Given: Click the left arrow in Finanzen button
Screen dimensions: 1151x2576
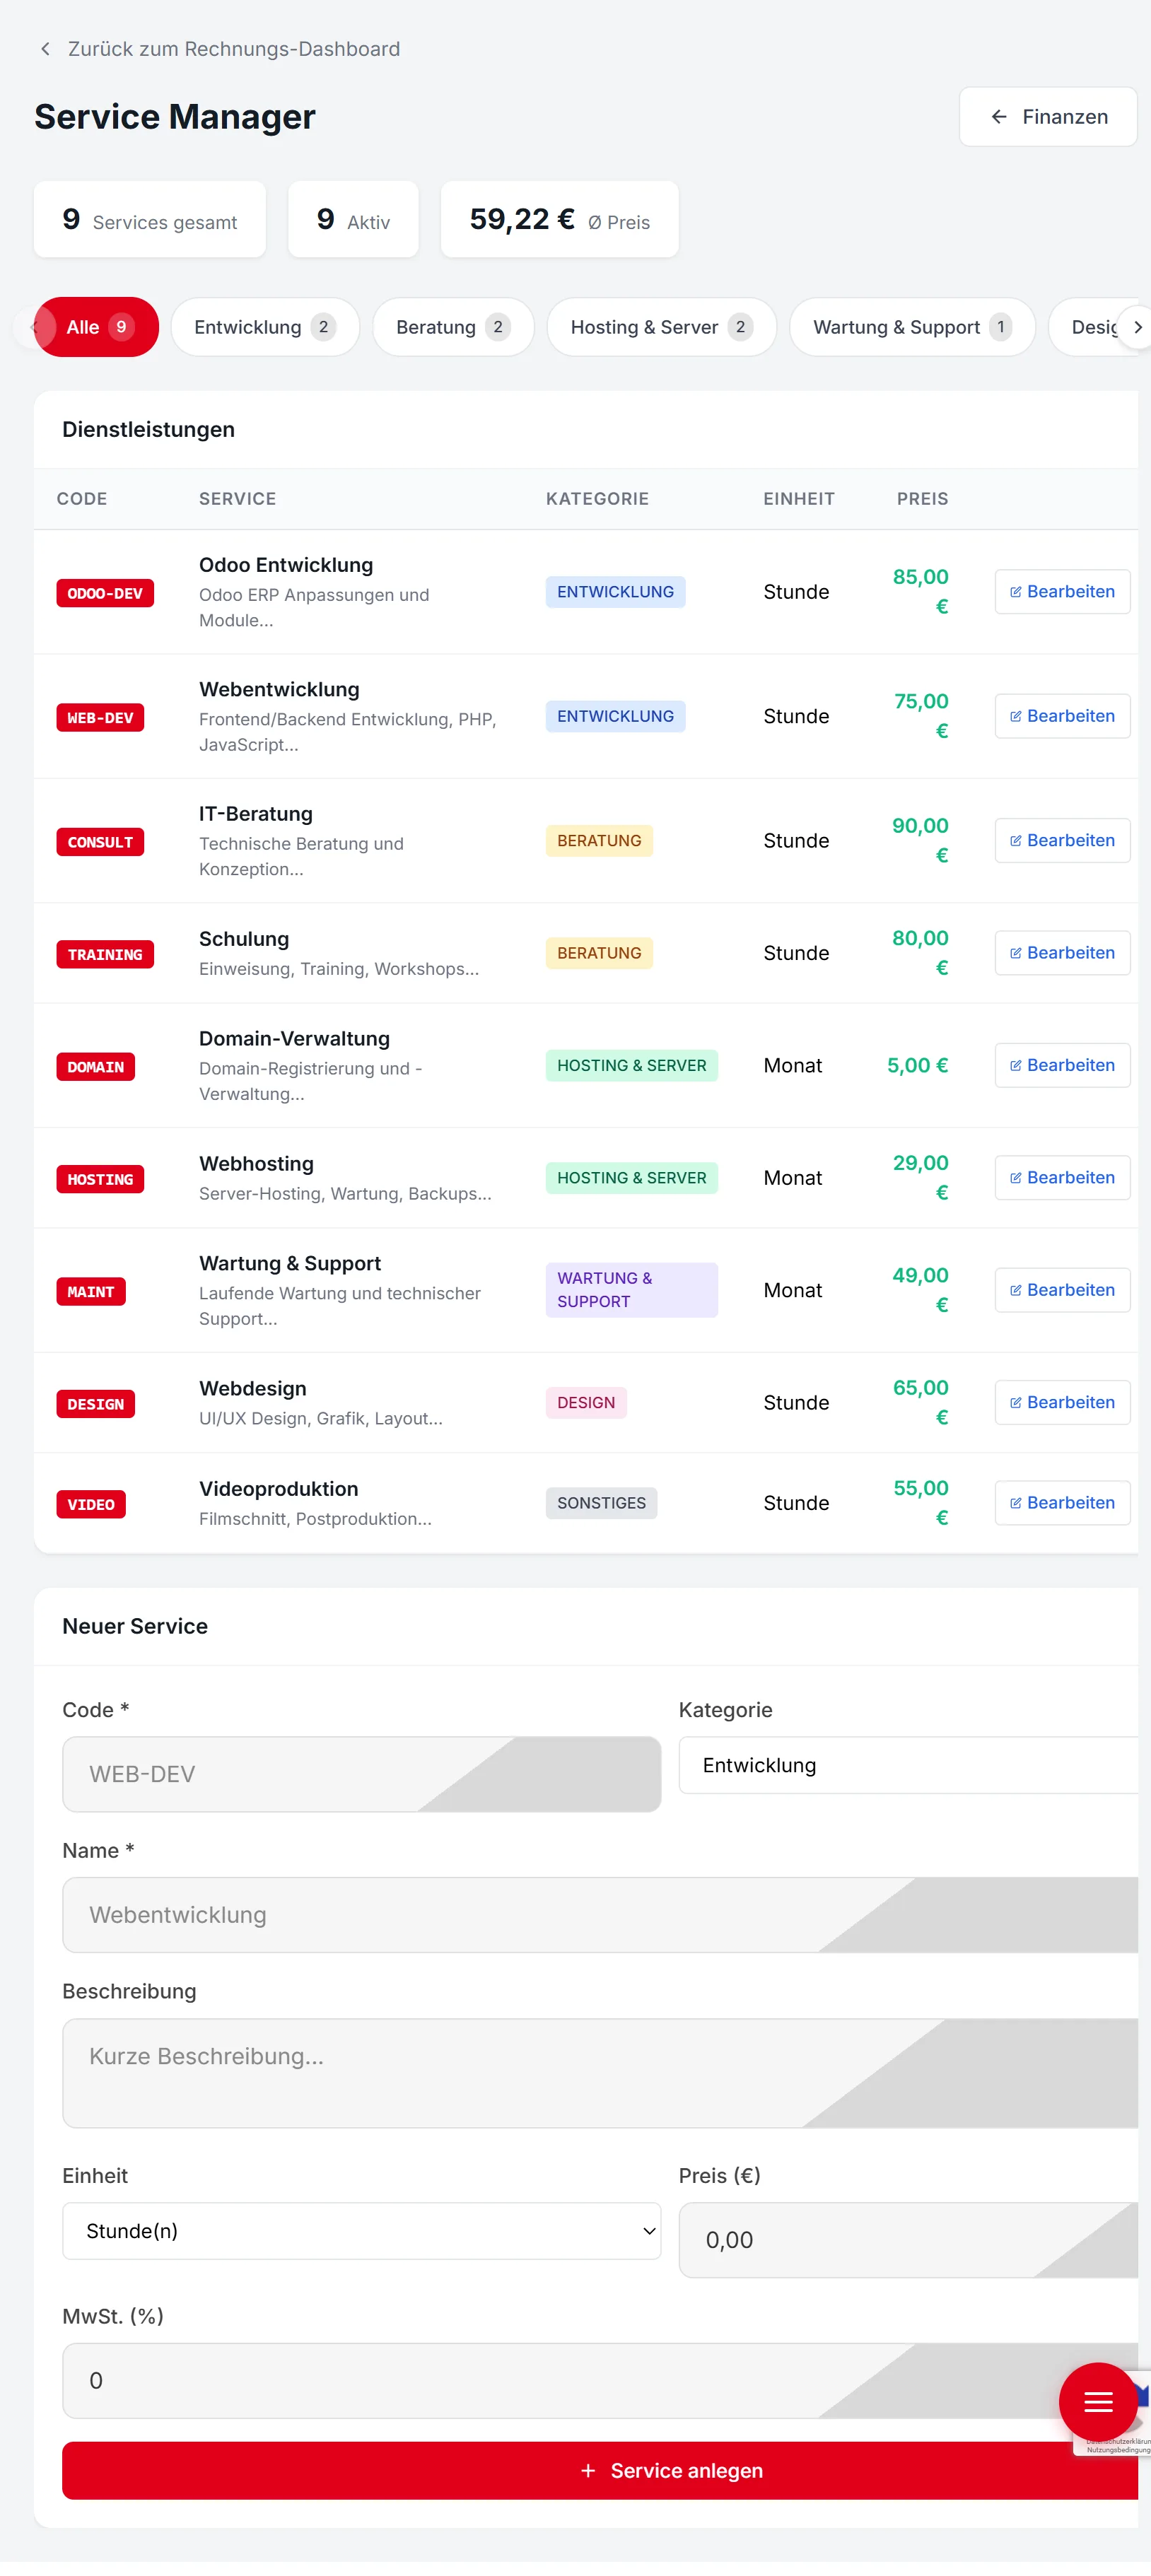Looking at the screenshot, I should (x=998, y=117).
